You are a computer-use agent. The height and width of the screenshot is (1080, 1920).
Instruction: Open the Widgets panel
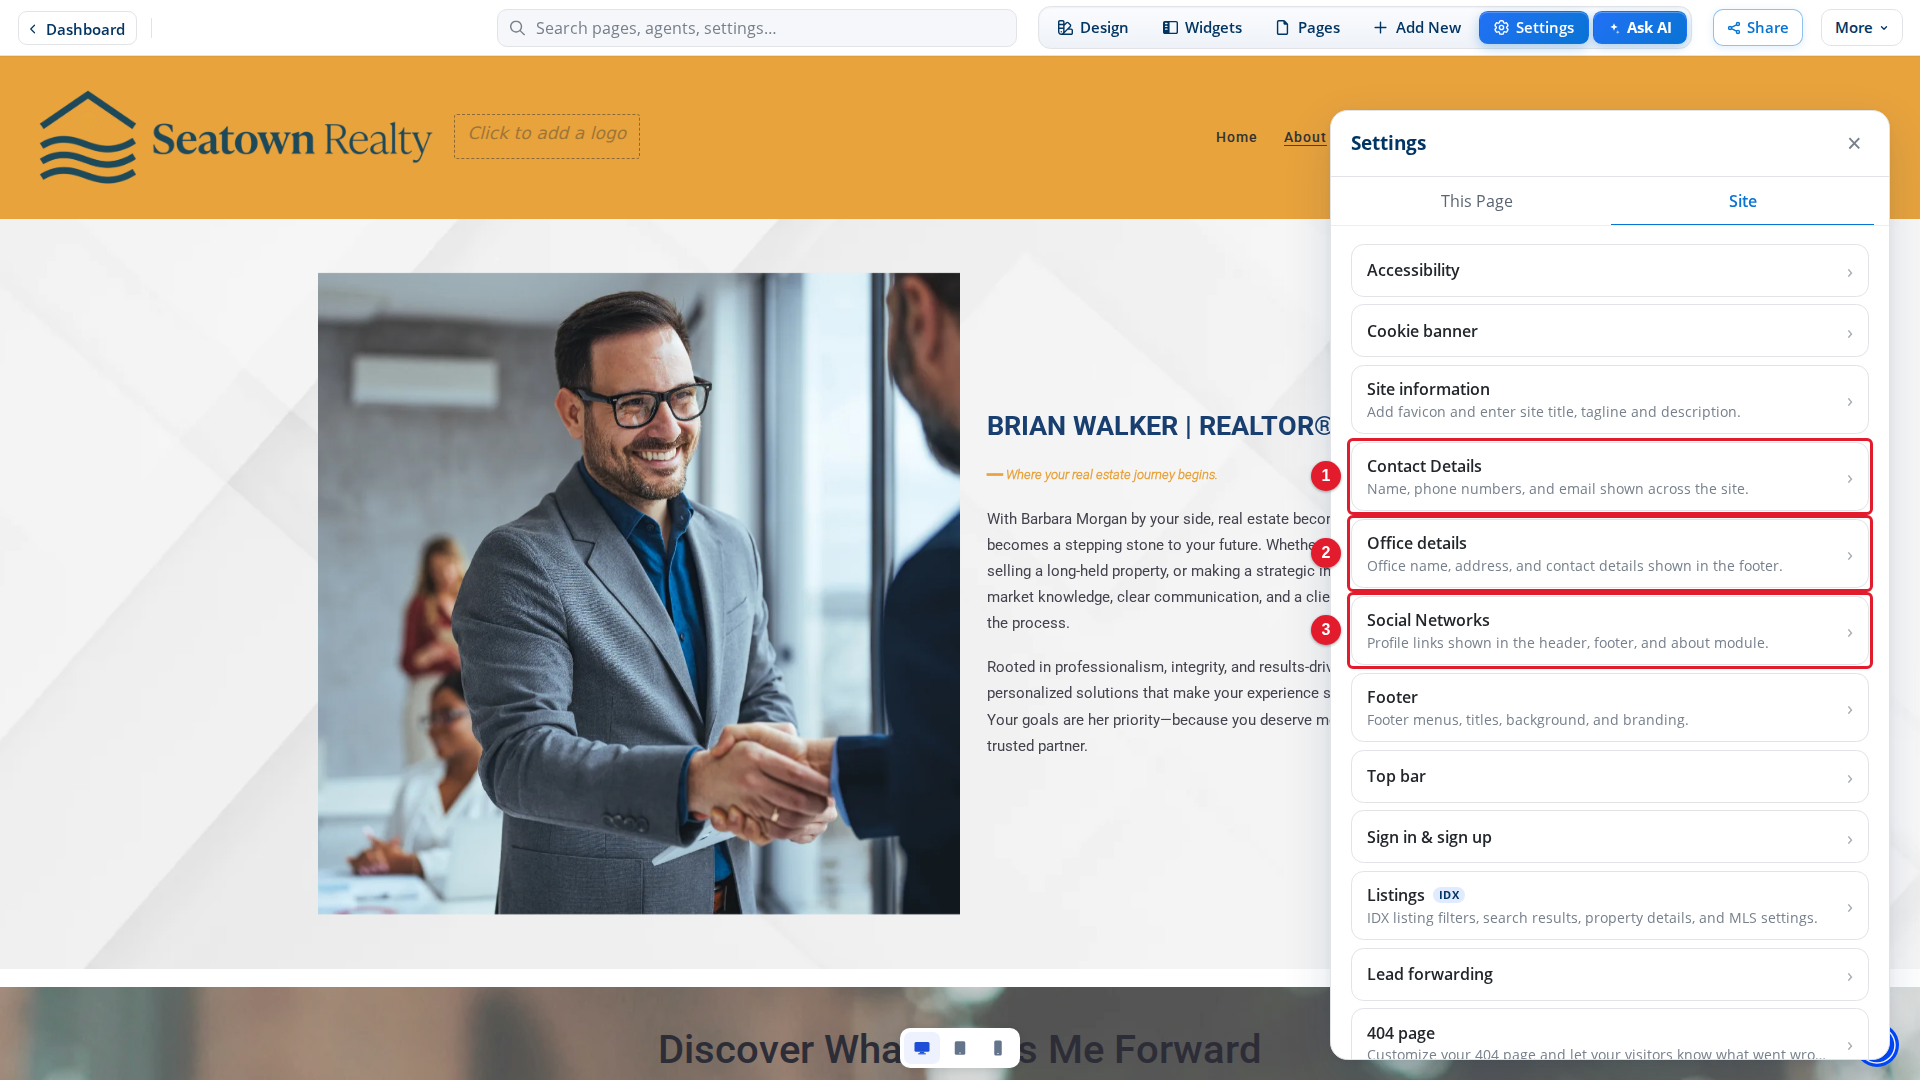pos(1202,28)
